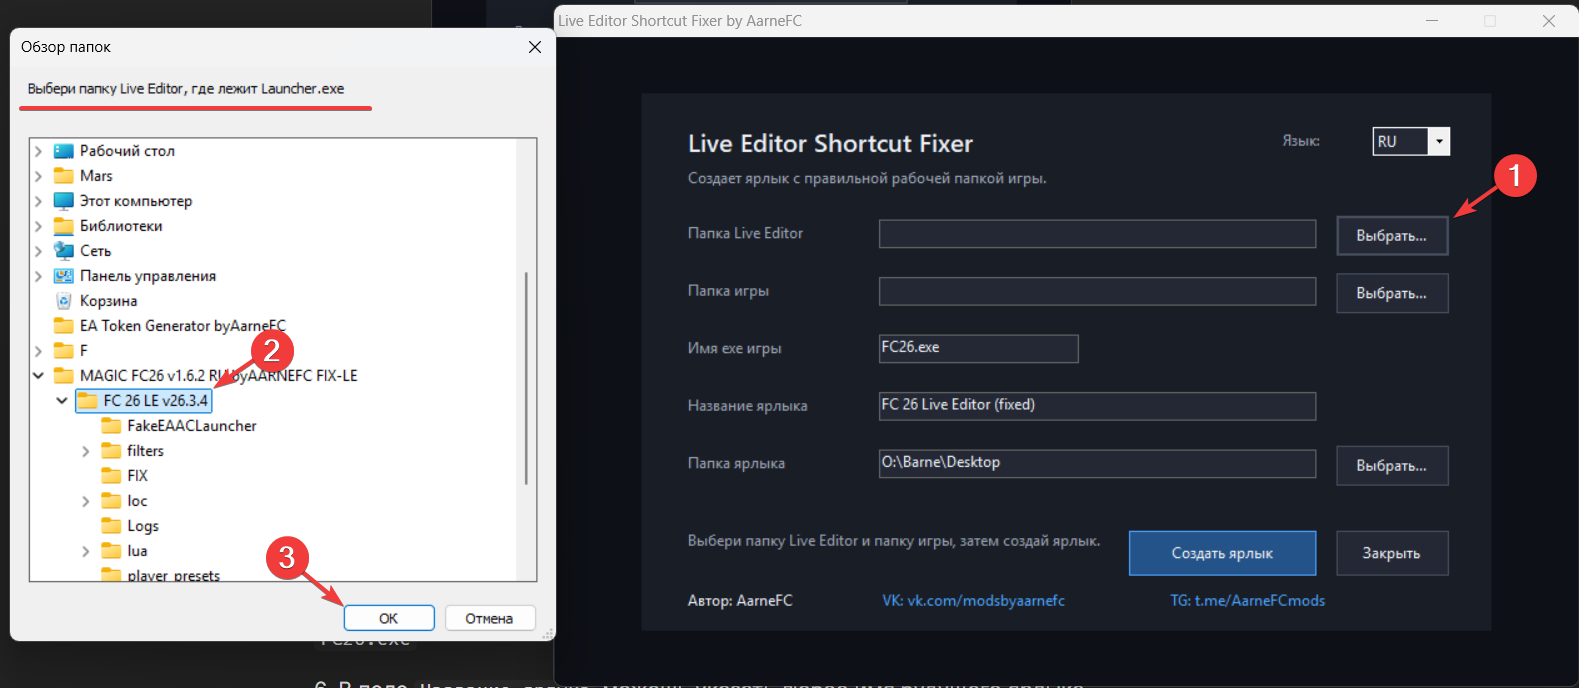
Task: Click the Название ярлыка field
Action: pyautogui.click(x=1097, y=406)
